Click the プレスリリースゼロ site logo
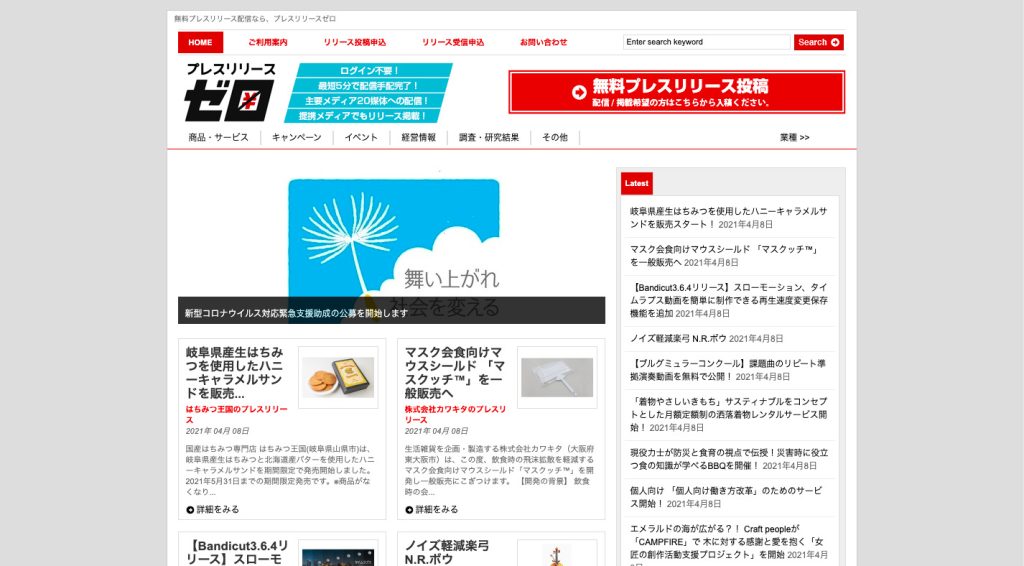Screen dimensions: 1024x566 pyautogui.click(x=230, y=92)
